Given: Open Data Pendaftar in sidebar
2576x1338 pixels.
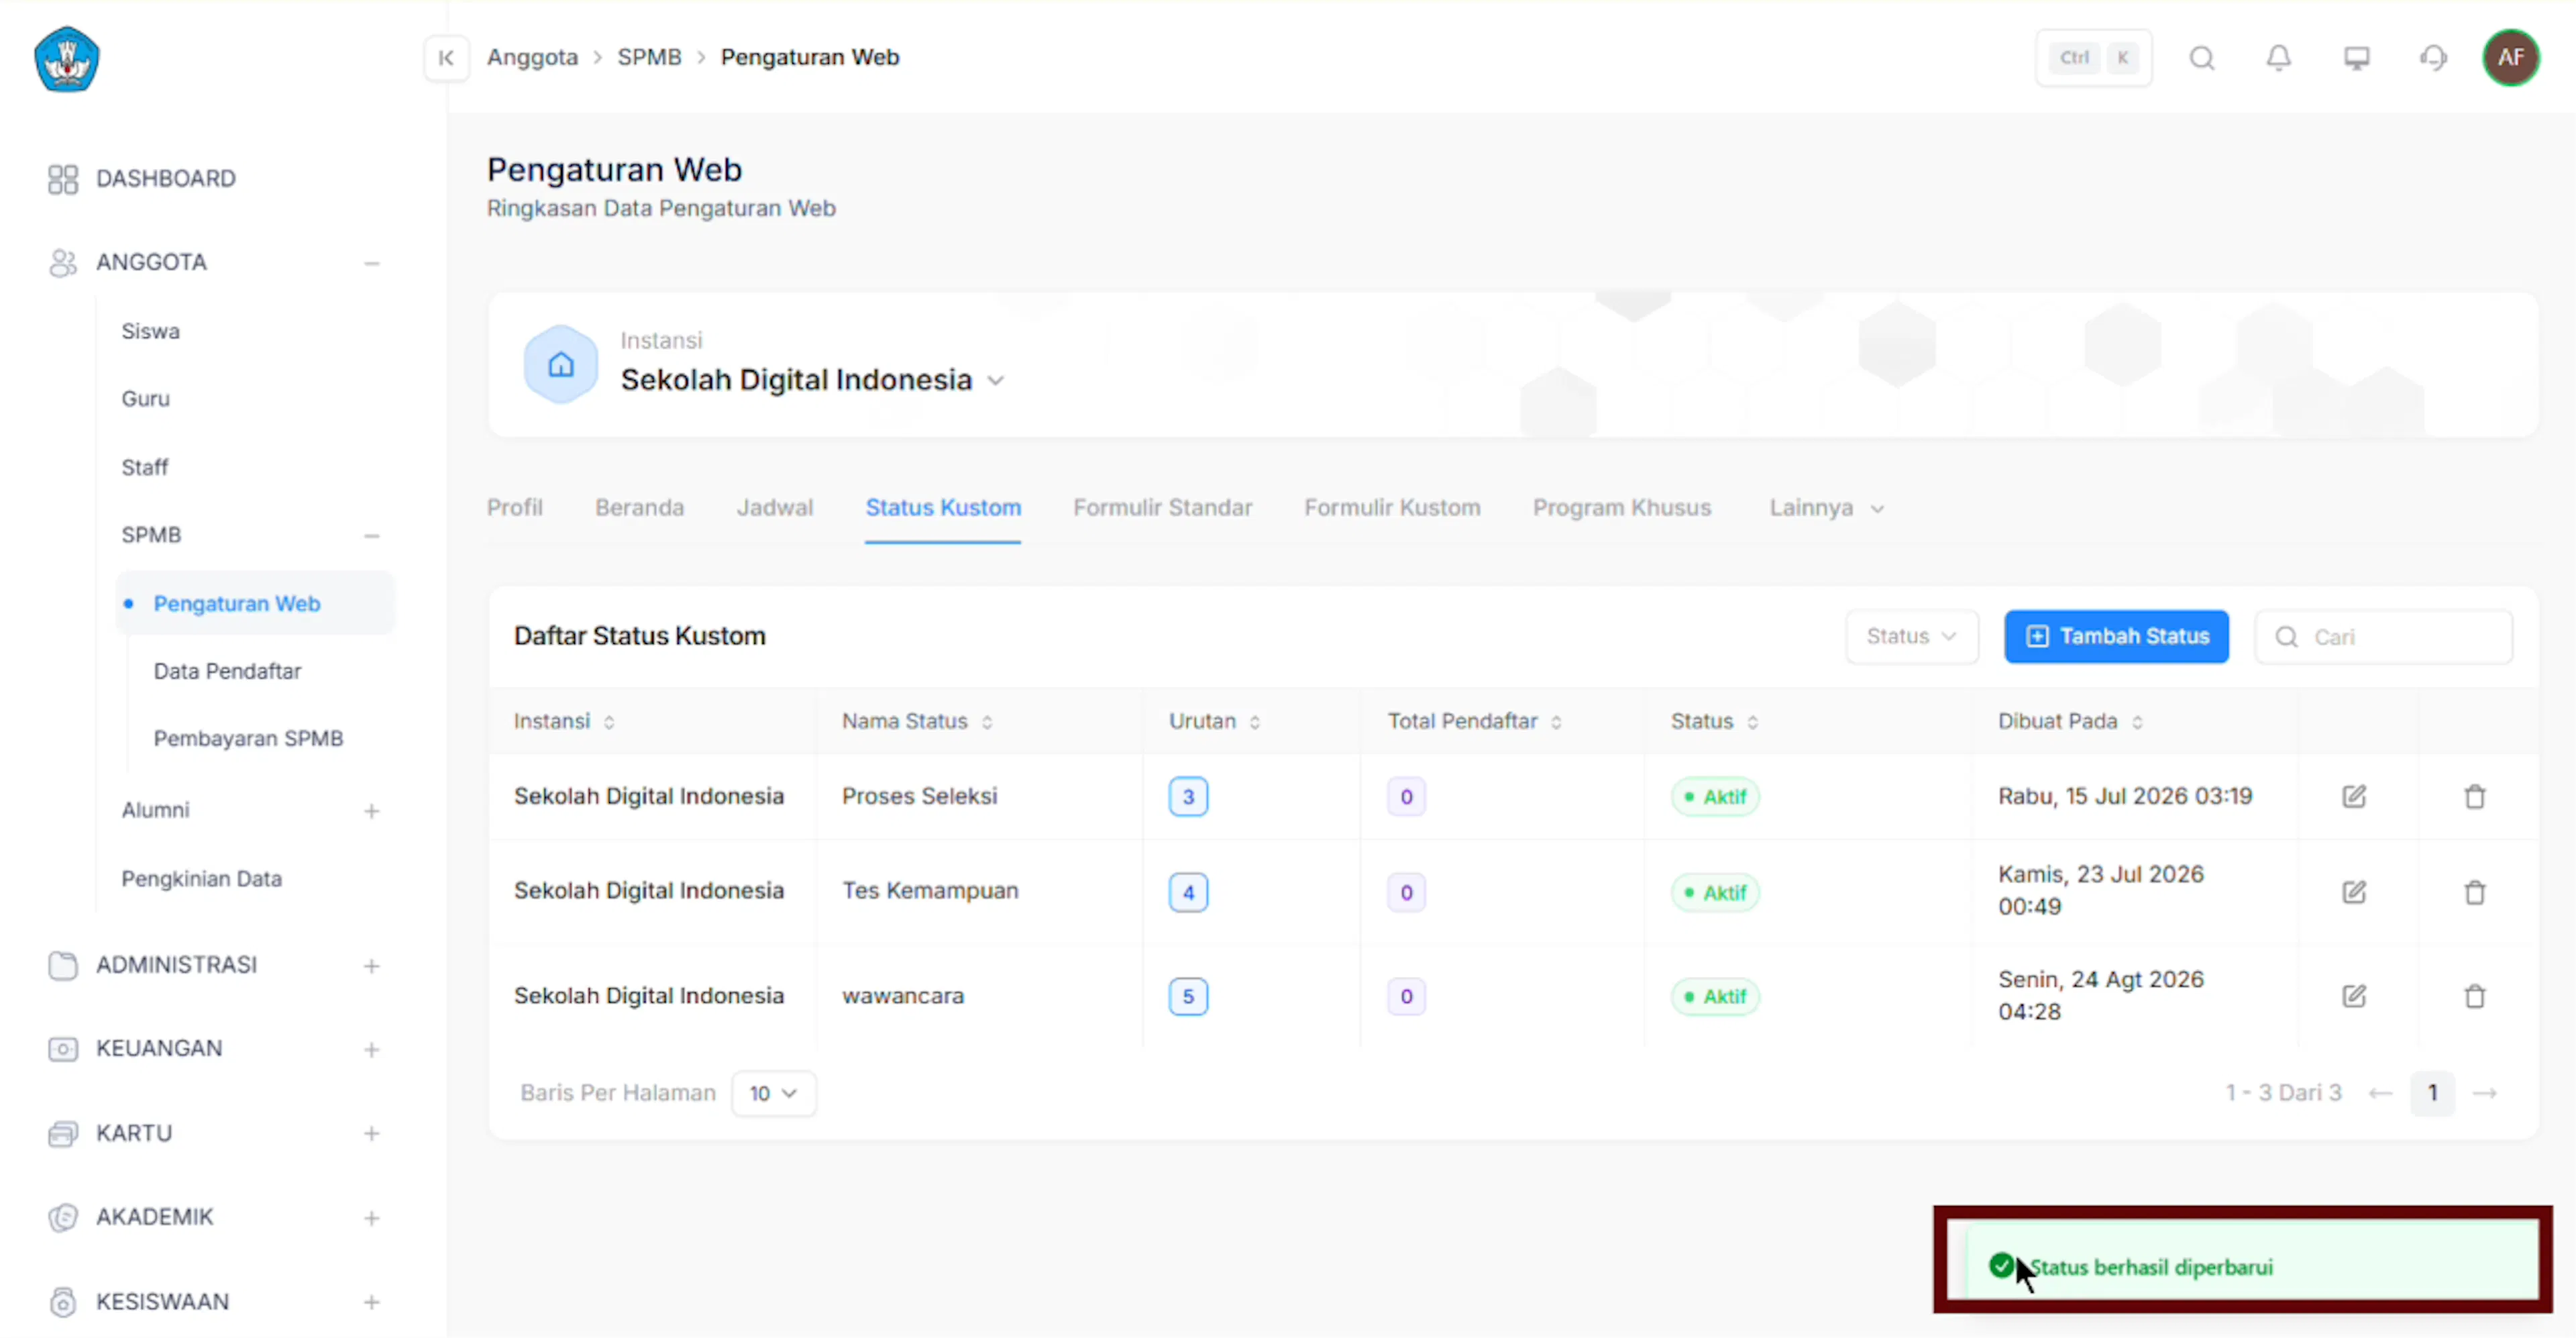Looking at the screenshot, I should click(227, 671).
